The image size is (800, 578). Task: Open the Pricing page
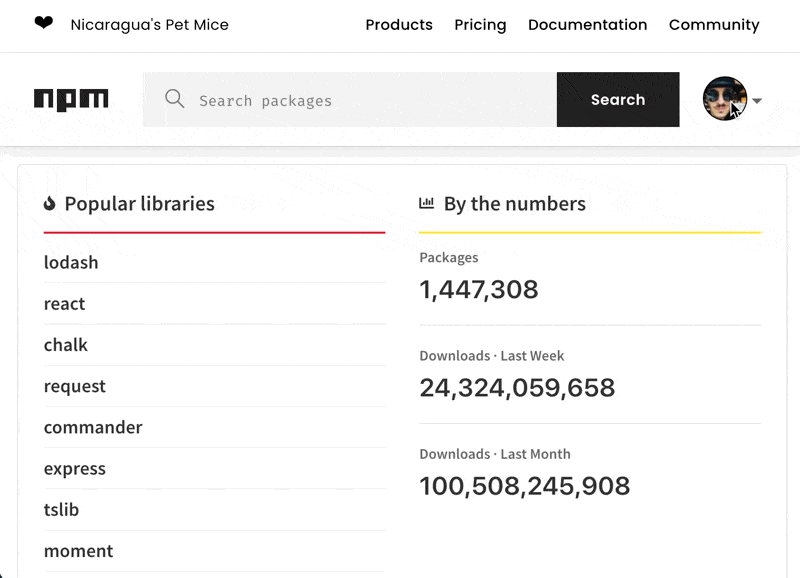[480, 24]
